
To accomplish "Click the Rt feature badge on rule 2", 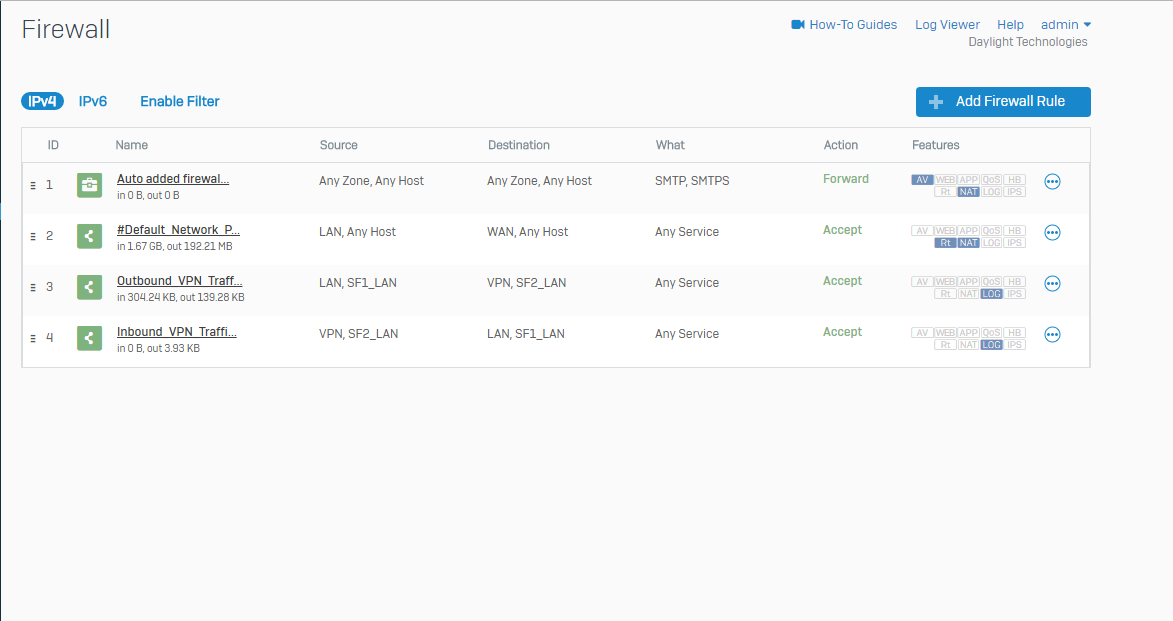I will click(x=945, y=243).
